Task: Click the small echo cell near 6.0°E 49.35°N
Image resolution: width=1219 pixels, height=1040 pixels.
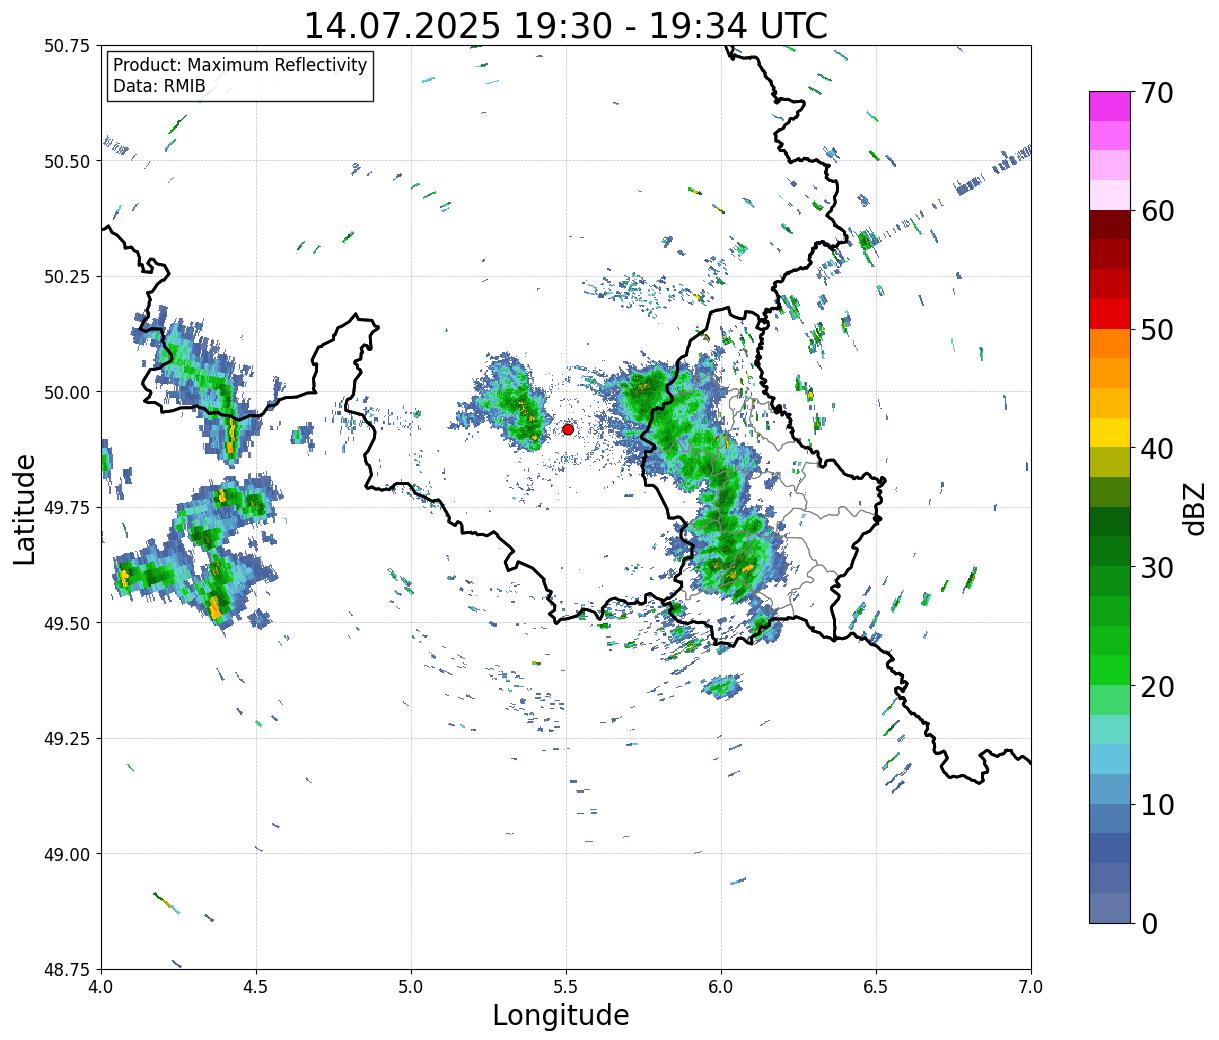Action: pos(722,686)
